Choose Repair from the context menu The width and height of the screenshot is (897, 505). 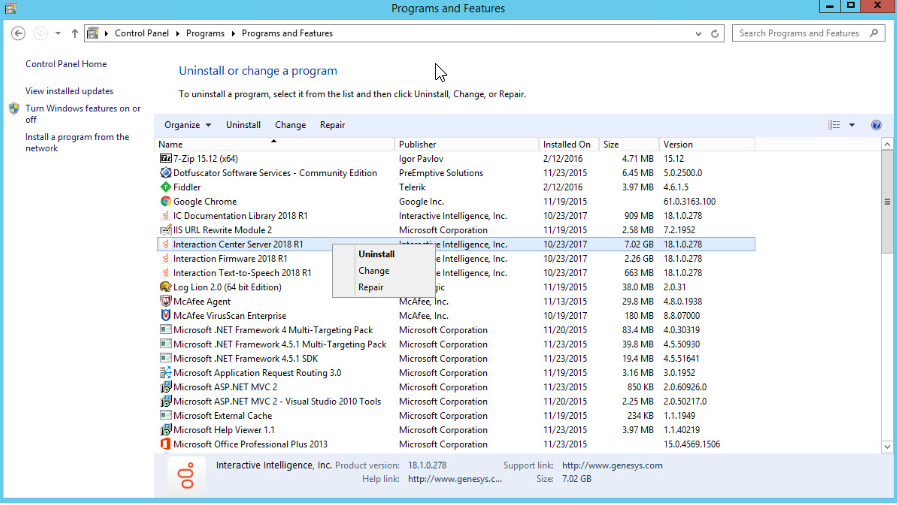click(x=370, y=287)
